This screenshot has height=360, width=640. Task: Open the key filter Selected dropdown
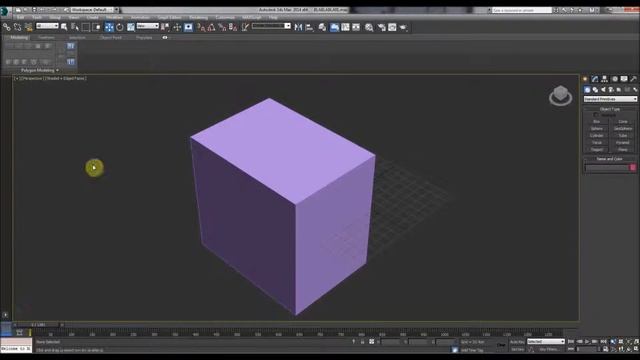coord(546,342)
